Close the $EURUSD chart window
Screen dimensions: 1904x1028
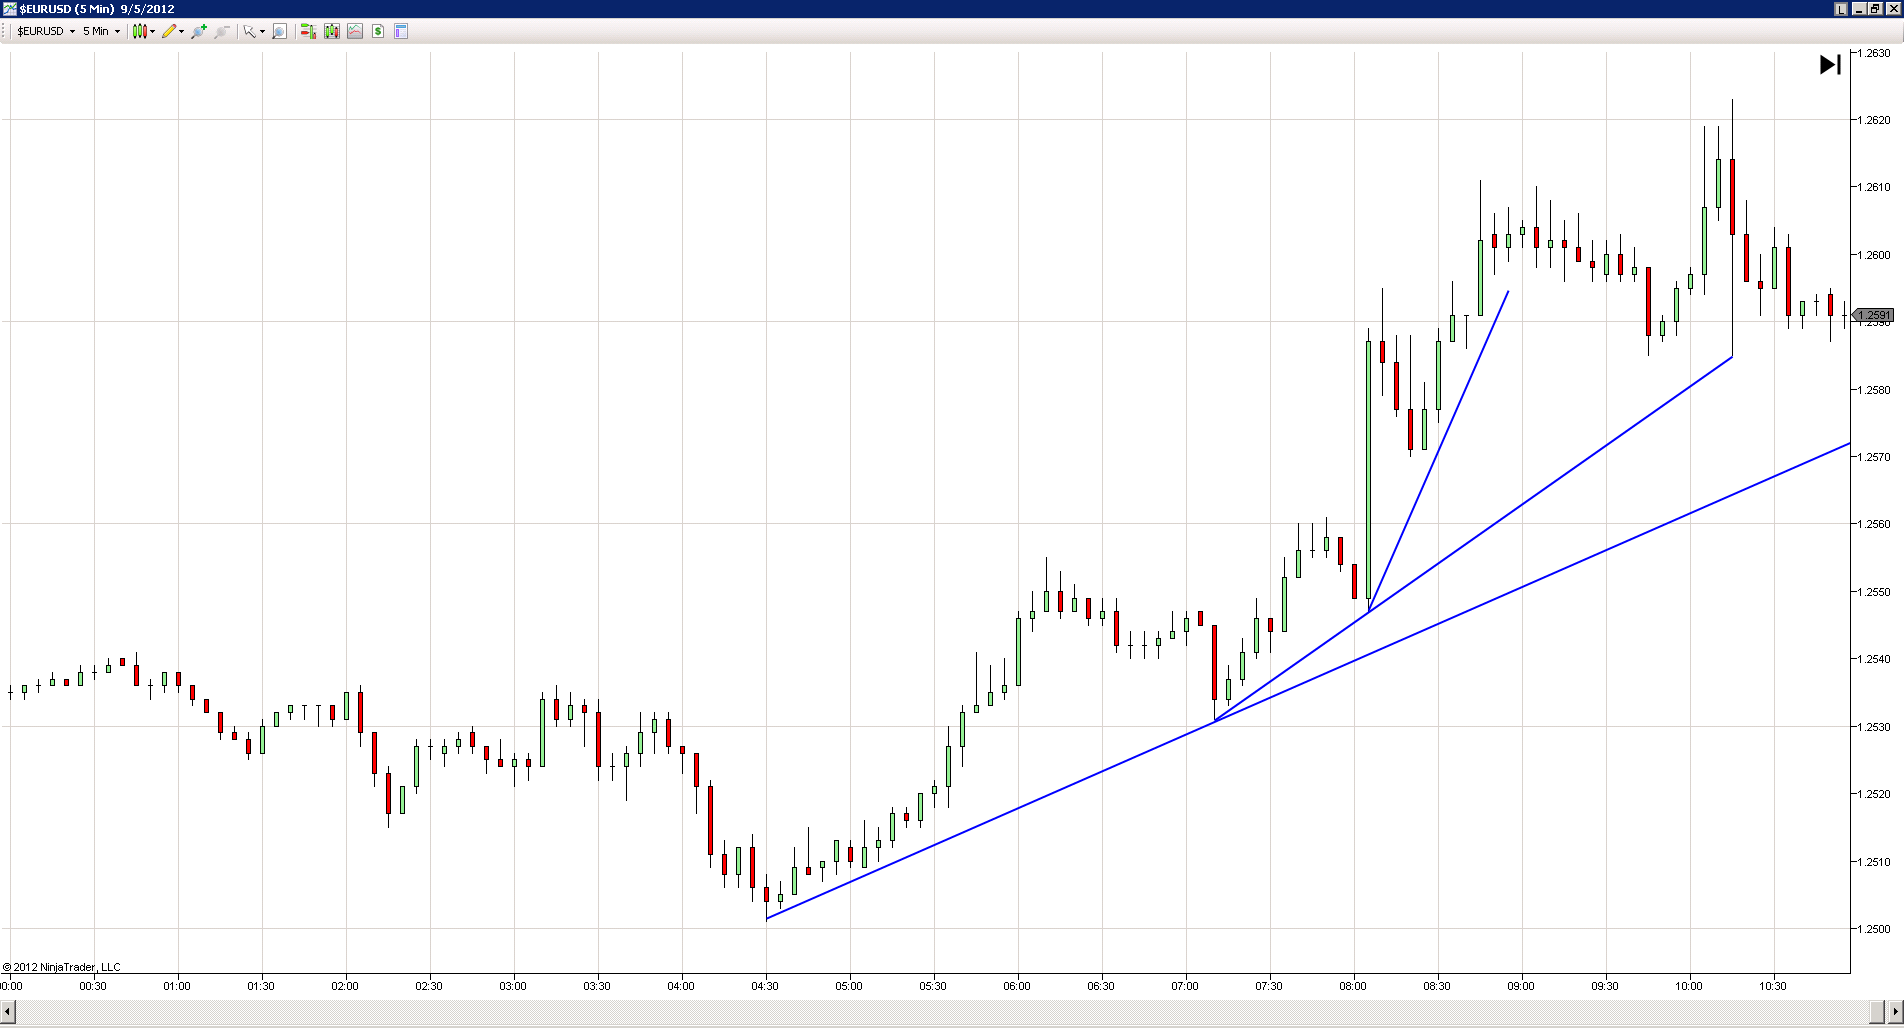point(1892,9)
